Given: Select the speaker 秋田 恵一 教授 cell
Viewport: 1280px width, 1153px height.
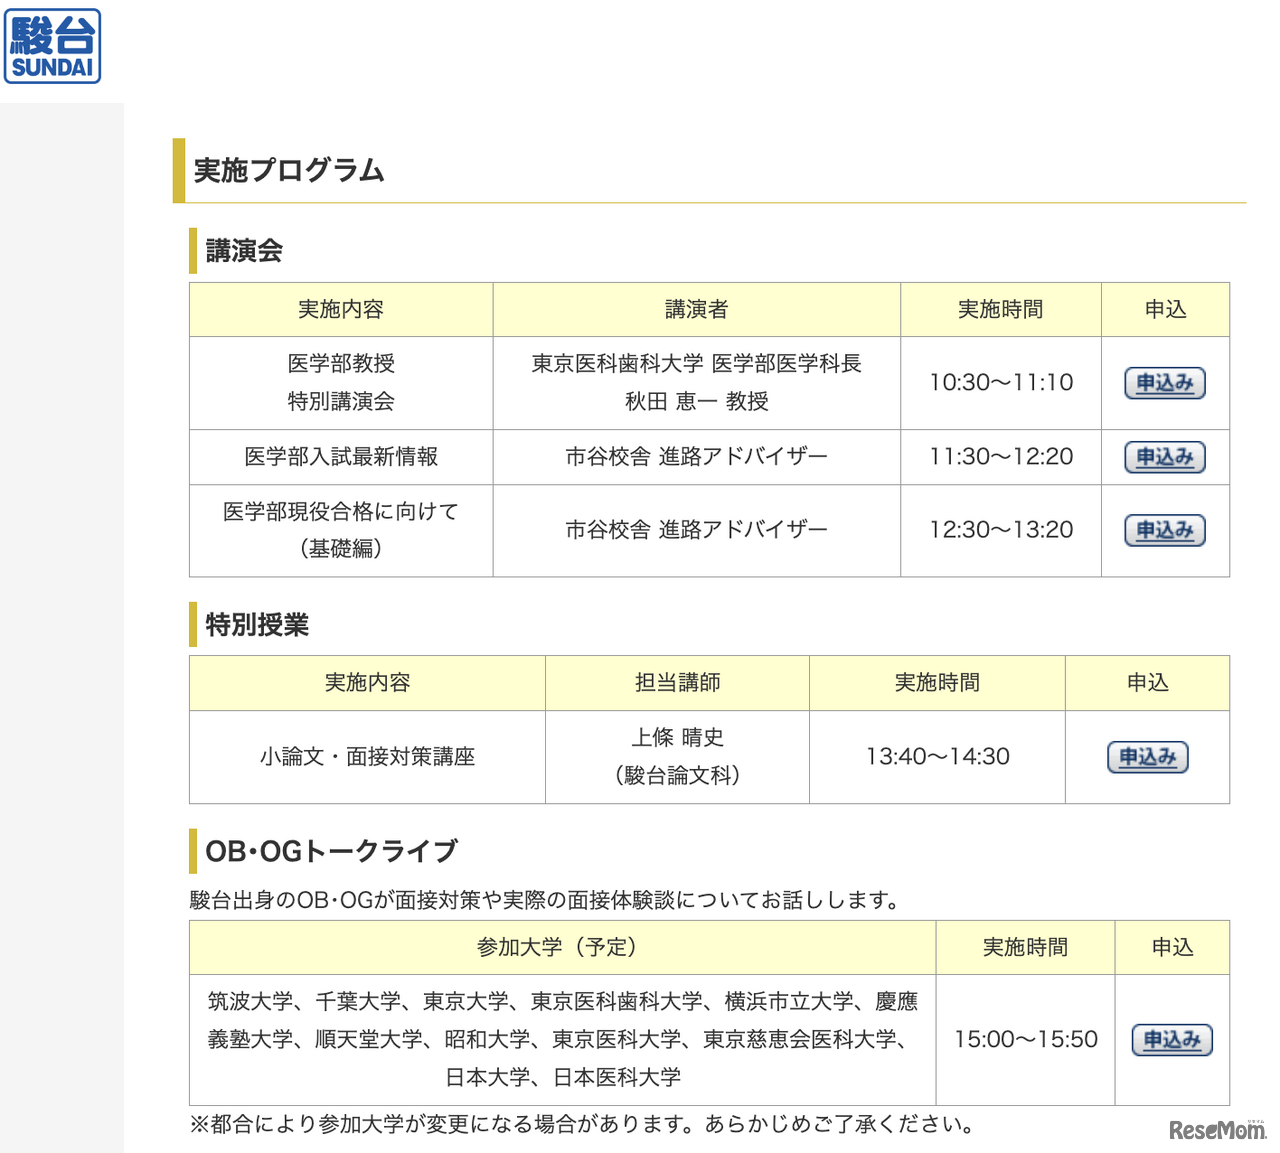Looking at the screenshot, I should click(x=697, y=383).
